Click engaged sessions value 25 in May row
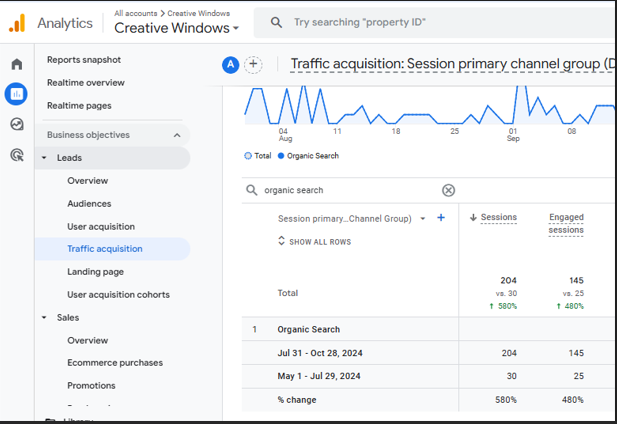 [x=578, y=376]
